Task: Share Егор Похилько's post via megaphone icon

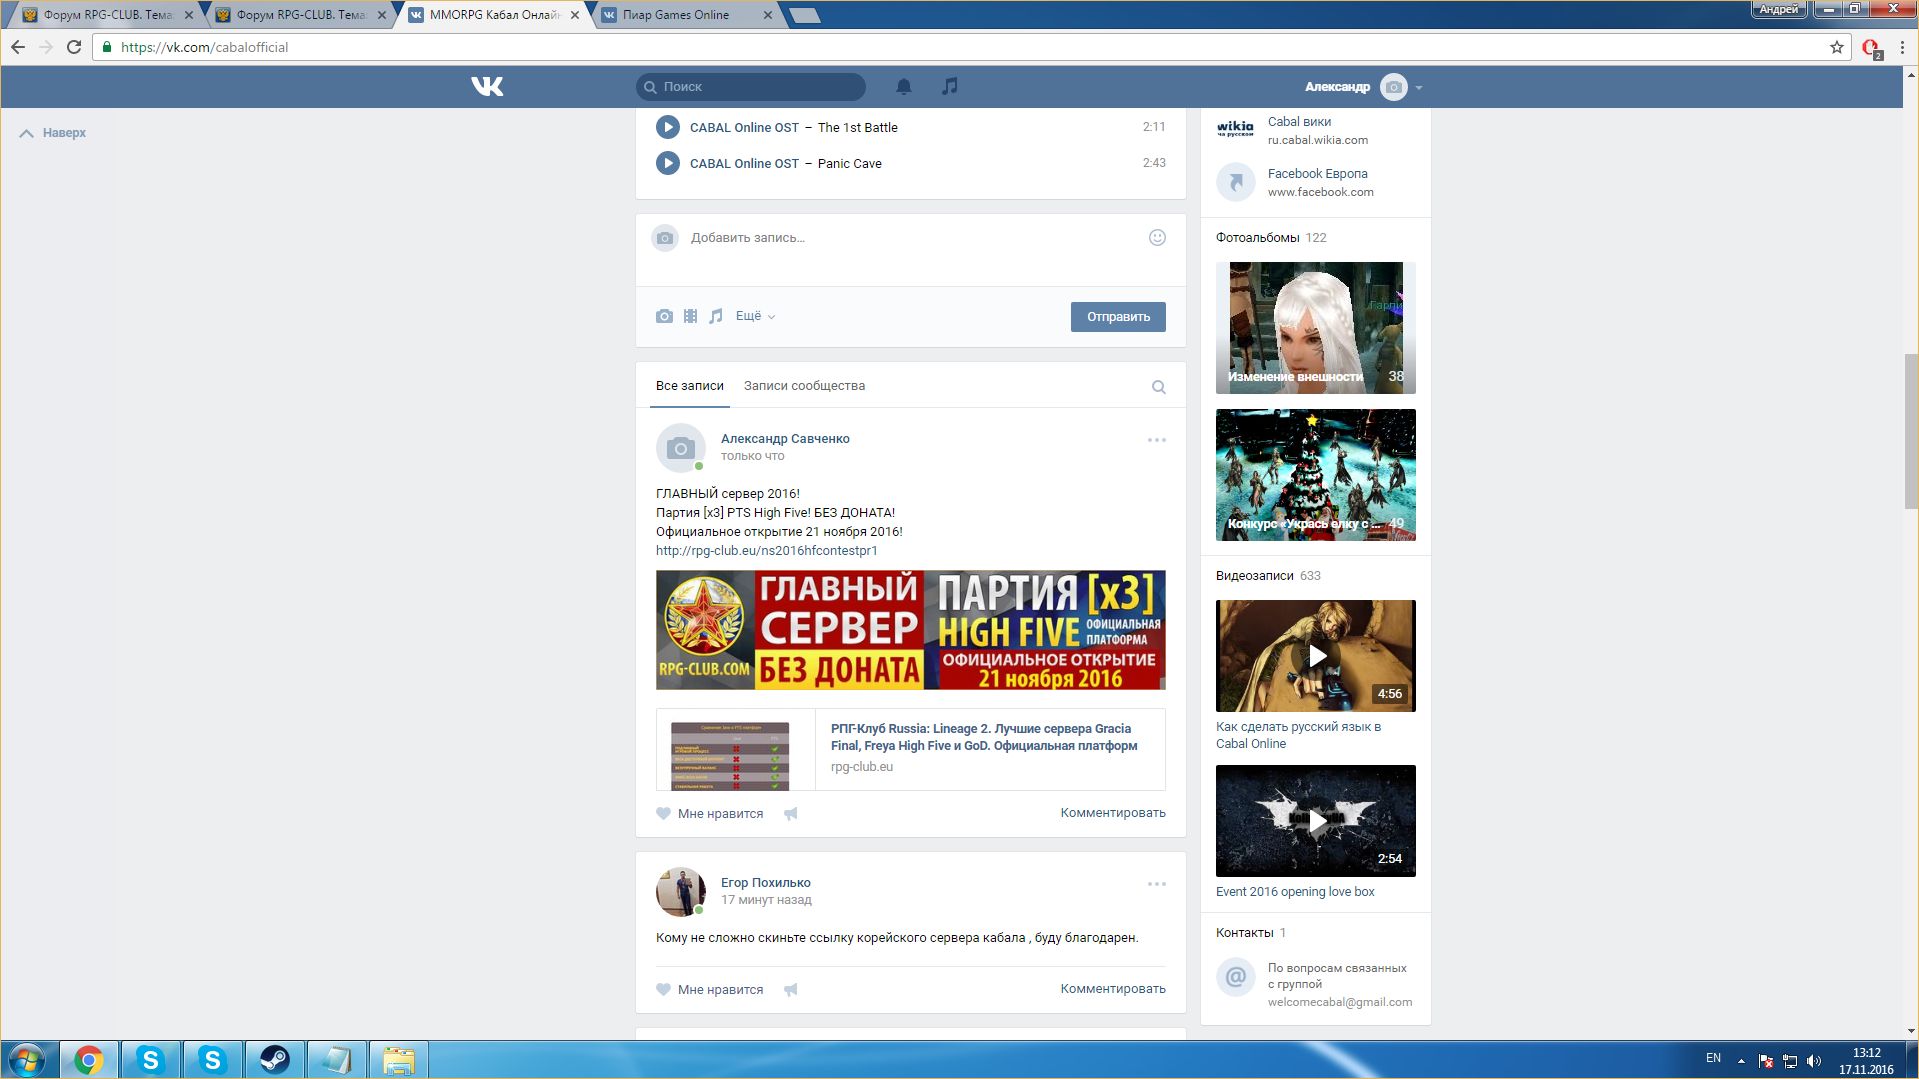Action: coord(791,990)
